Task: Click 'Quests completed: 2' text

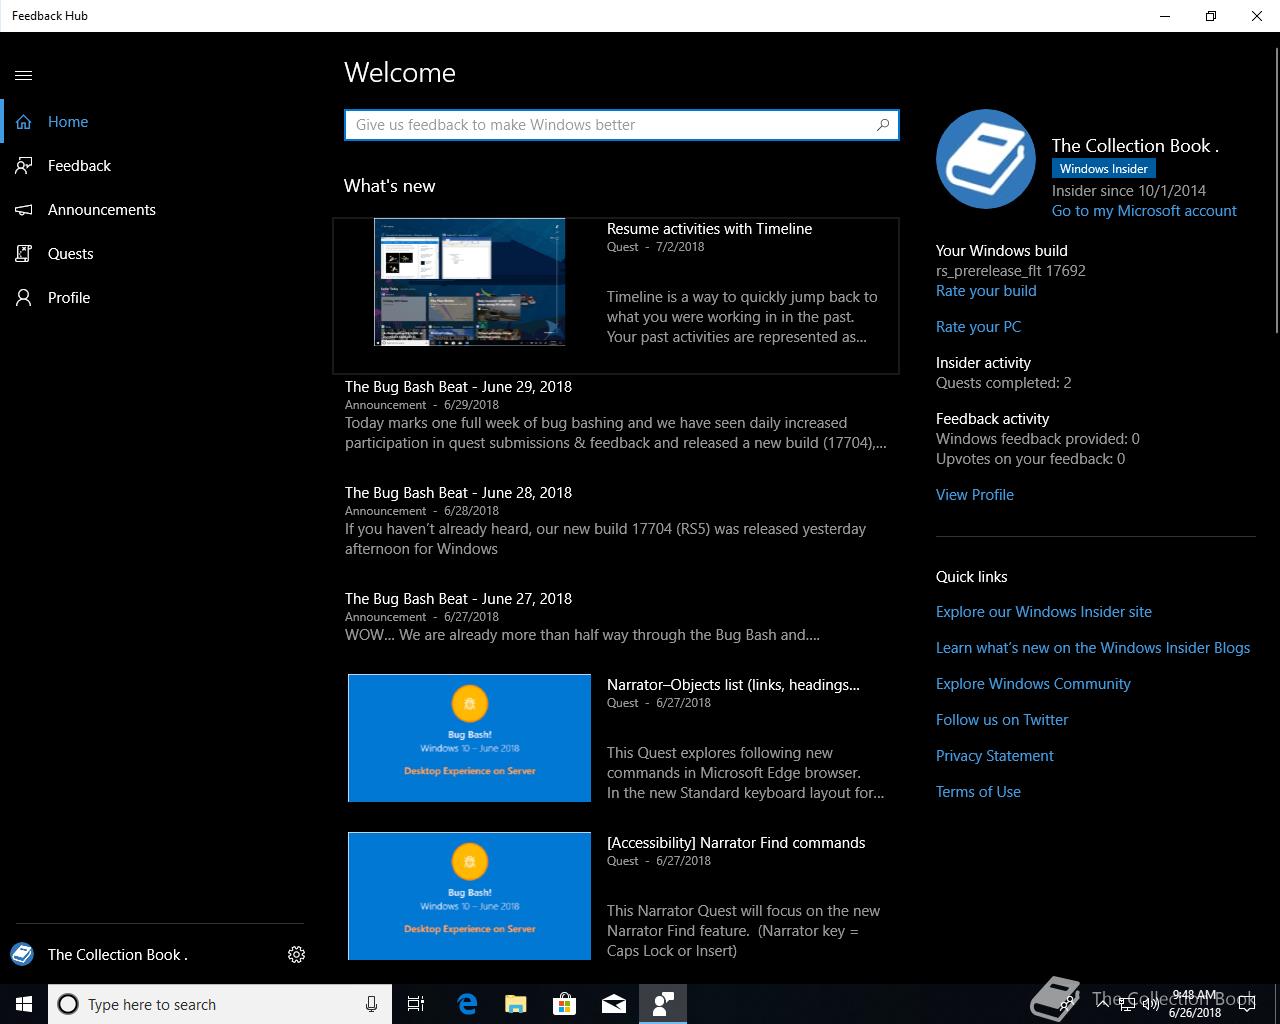Action: pyautogui.click(x=1003, y=383)
